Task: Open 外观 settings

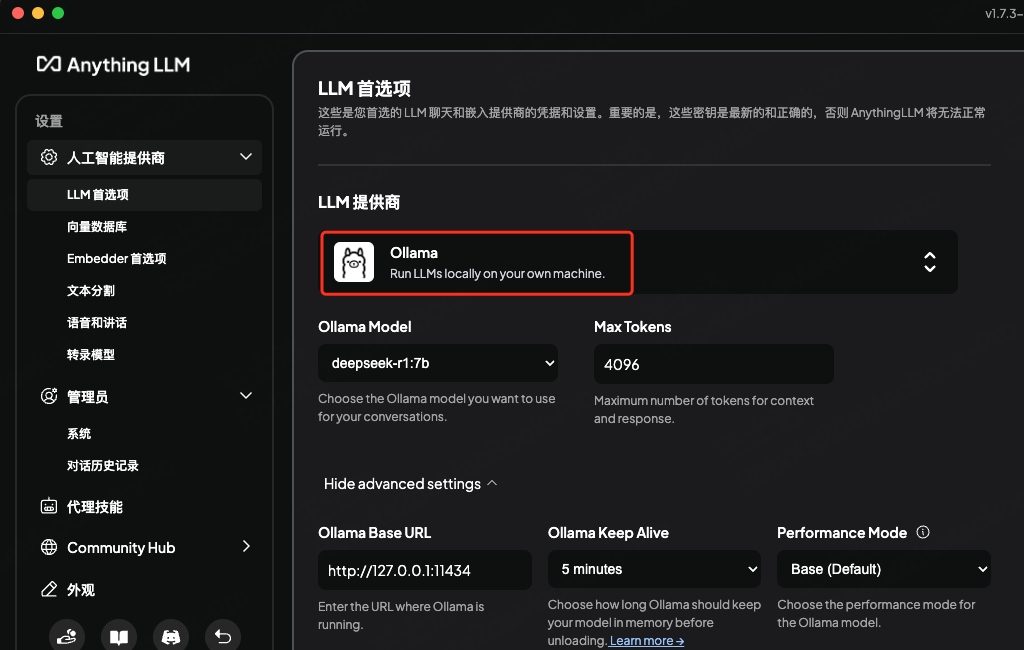Action: click(x=81, y=590)
